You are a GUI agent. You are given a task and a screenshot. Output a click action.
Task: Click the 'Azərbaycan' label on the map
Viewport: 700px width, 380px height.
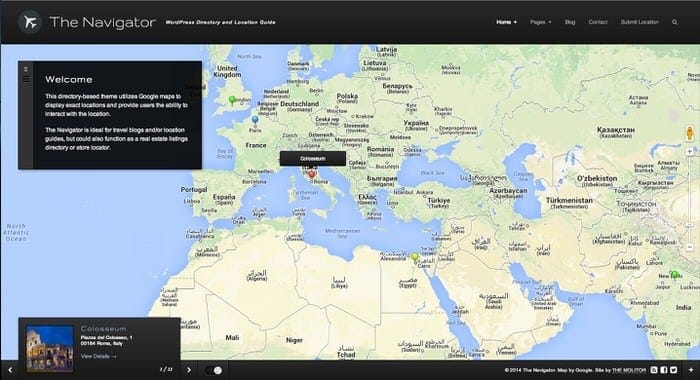pos(508,191)
